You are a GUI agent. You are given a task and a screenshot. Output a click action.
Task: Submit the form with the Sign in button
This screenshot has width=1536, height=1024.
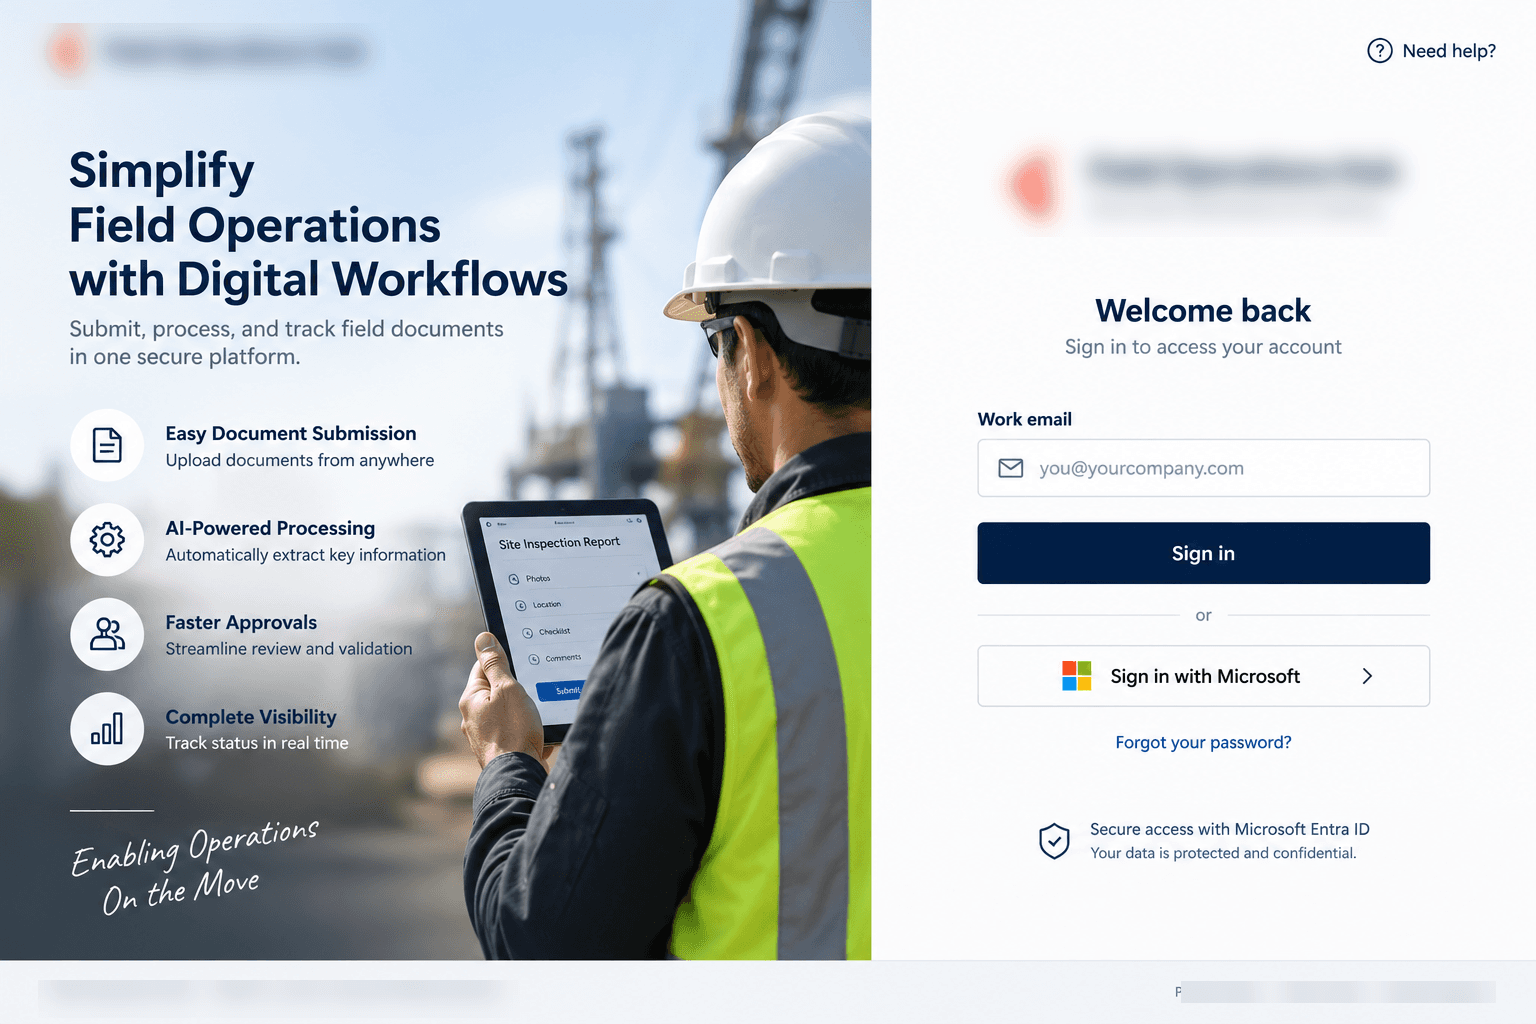(x=1203, y=553)
